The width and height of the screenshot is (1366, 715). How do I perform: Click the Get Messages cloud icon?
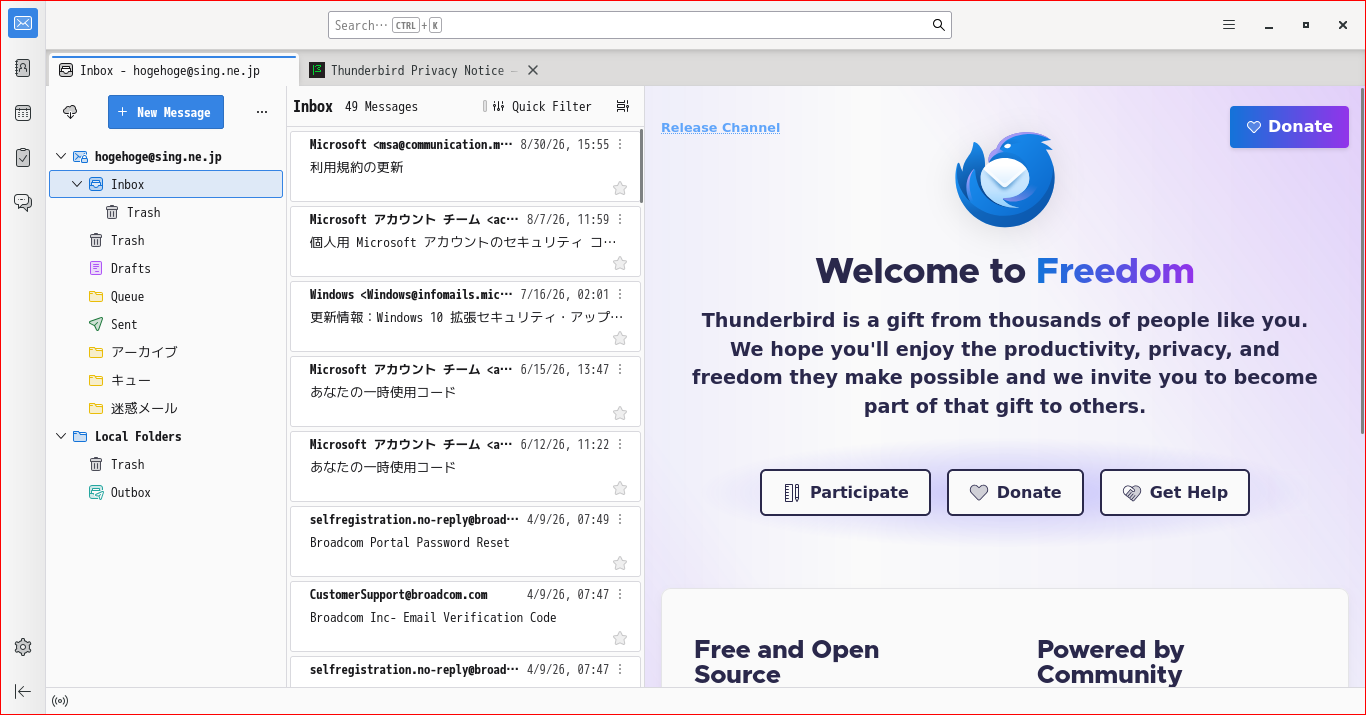pos(70,112)
